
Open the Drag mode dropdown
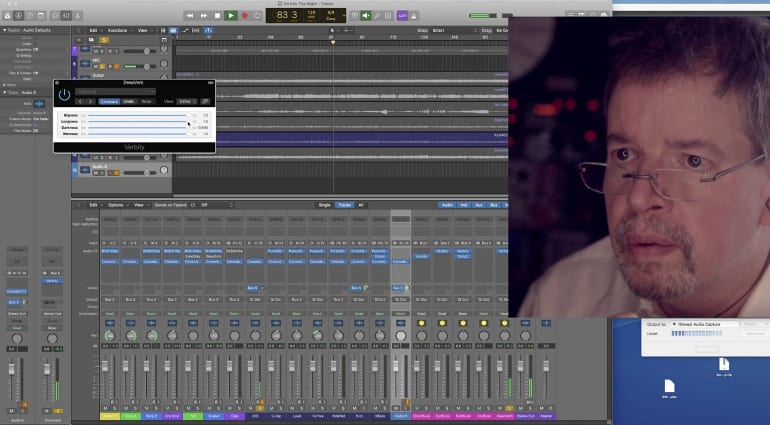(502, 30)
